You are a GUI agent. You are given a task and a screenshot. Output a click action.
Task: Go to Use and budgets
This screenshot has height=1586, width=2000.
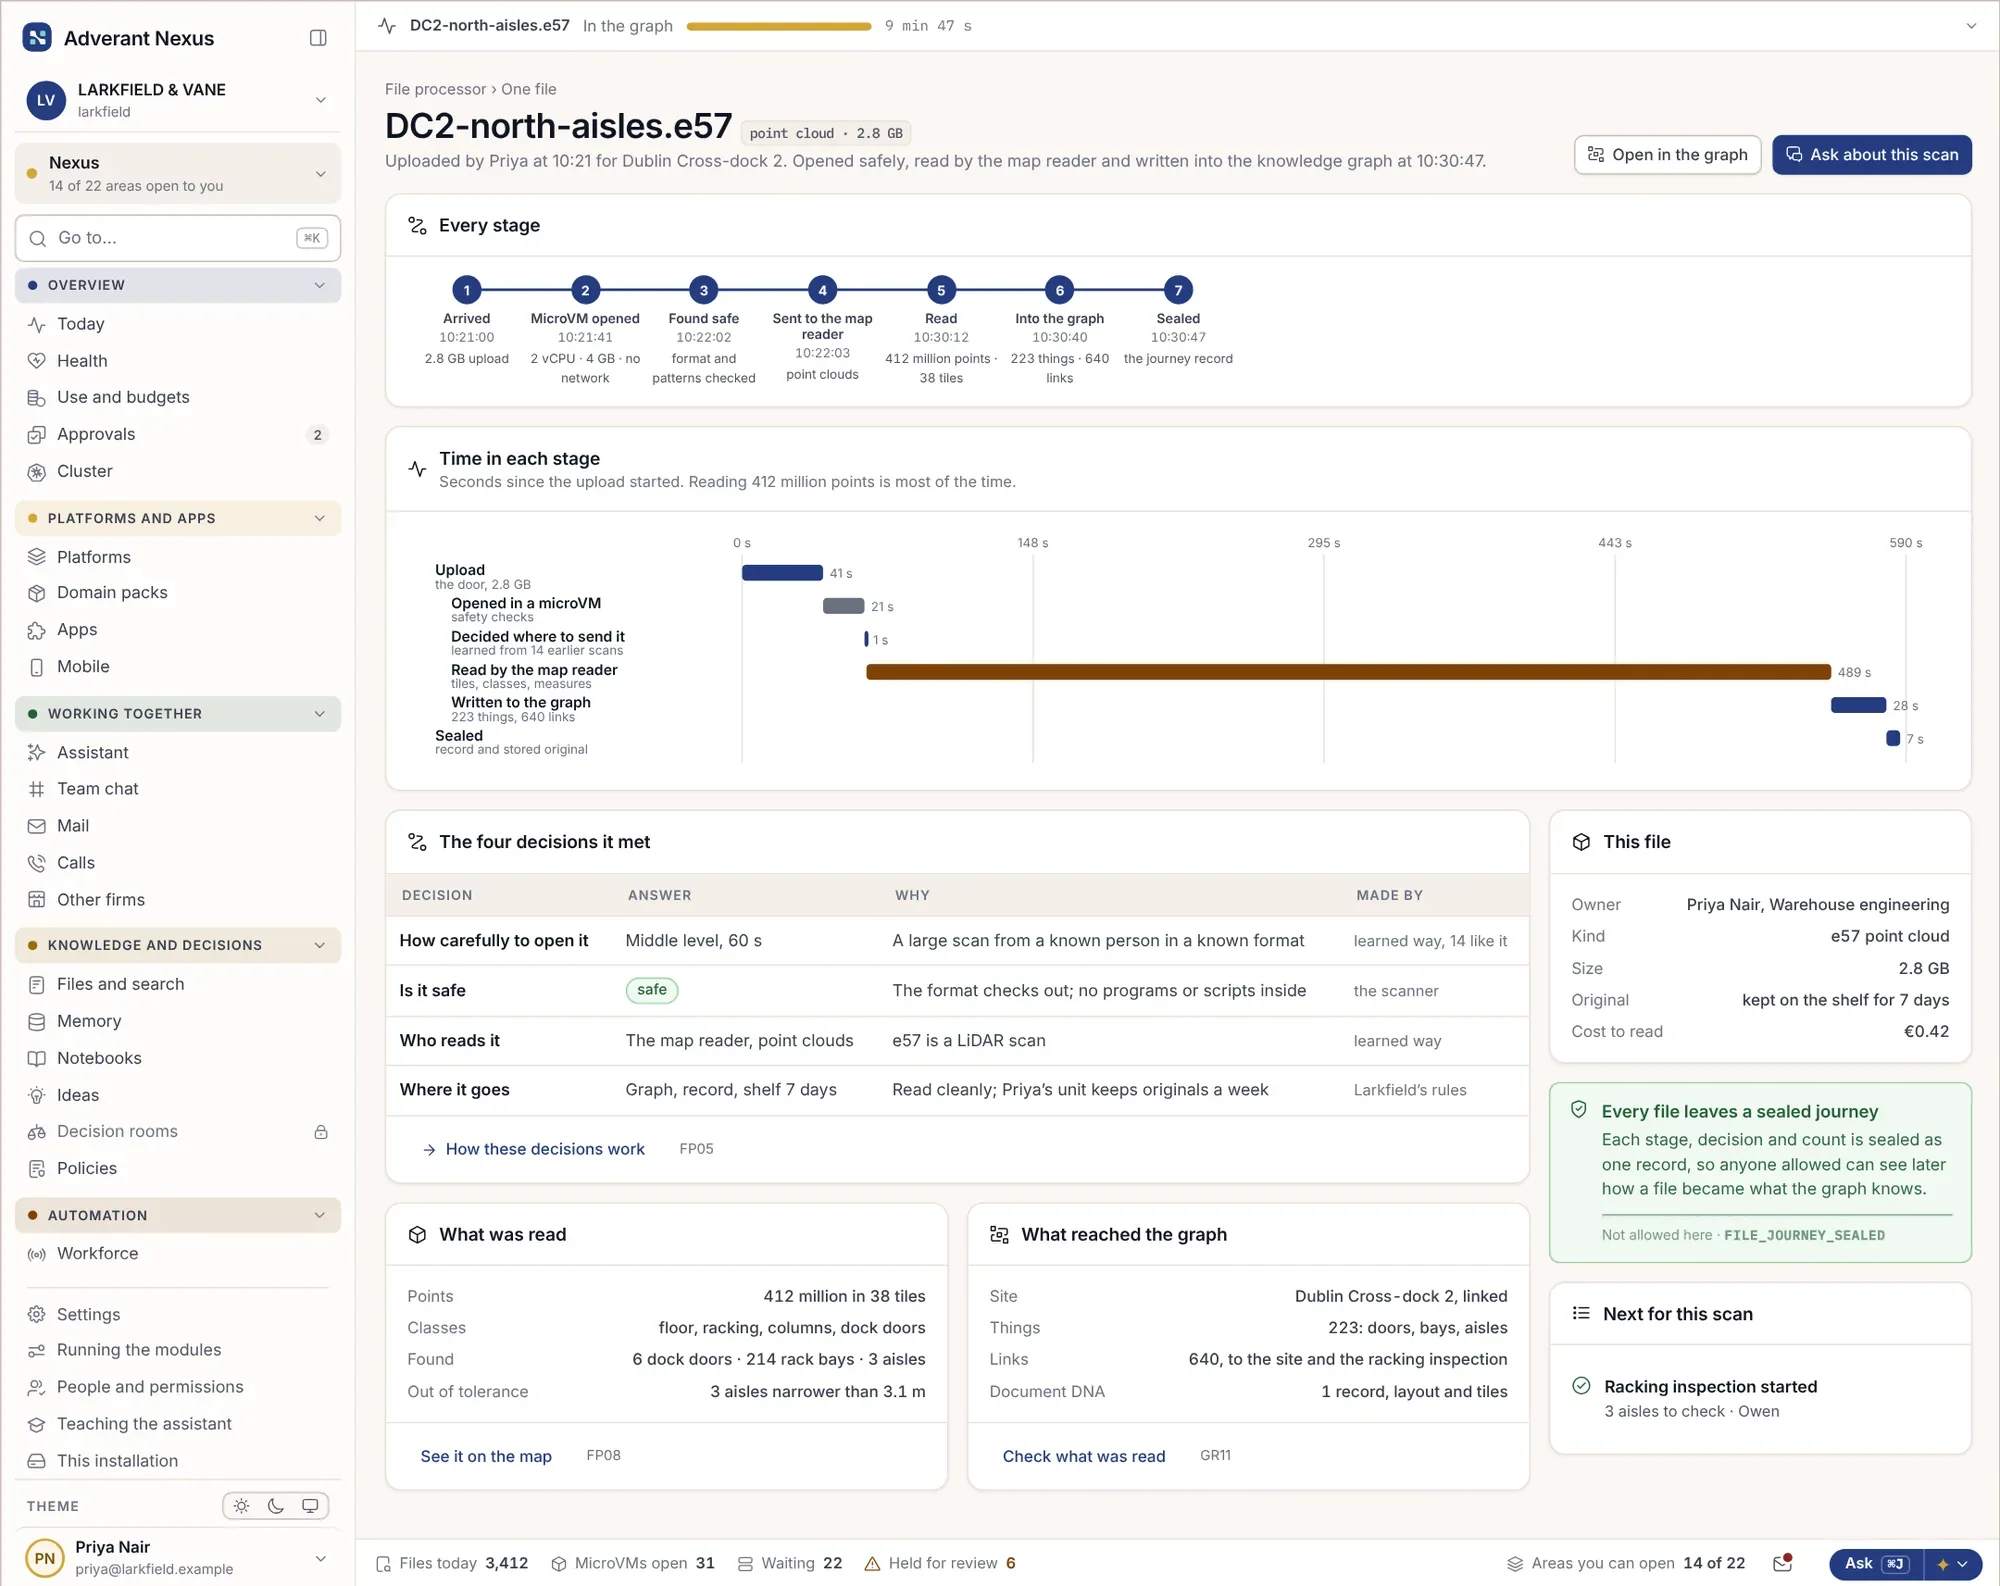click(178, 397)
